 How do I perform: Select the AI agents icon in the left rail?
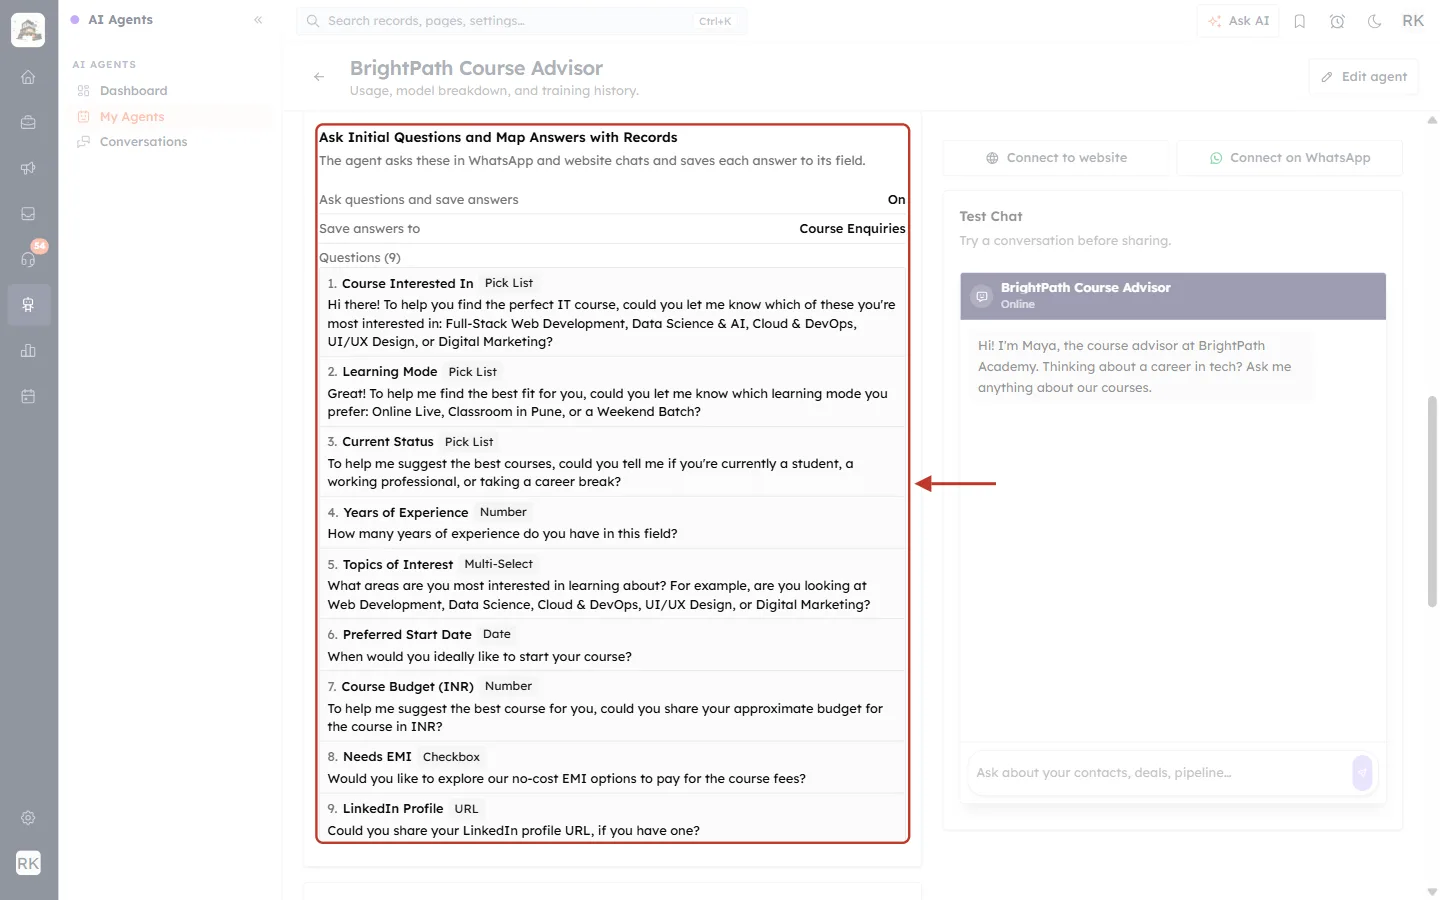[x=28, y=305]
